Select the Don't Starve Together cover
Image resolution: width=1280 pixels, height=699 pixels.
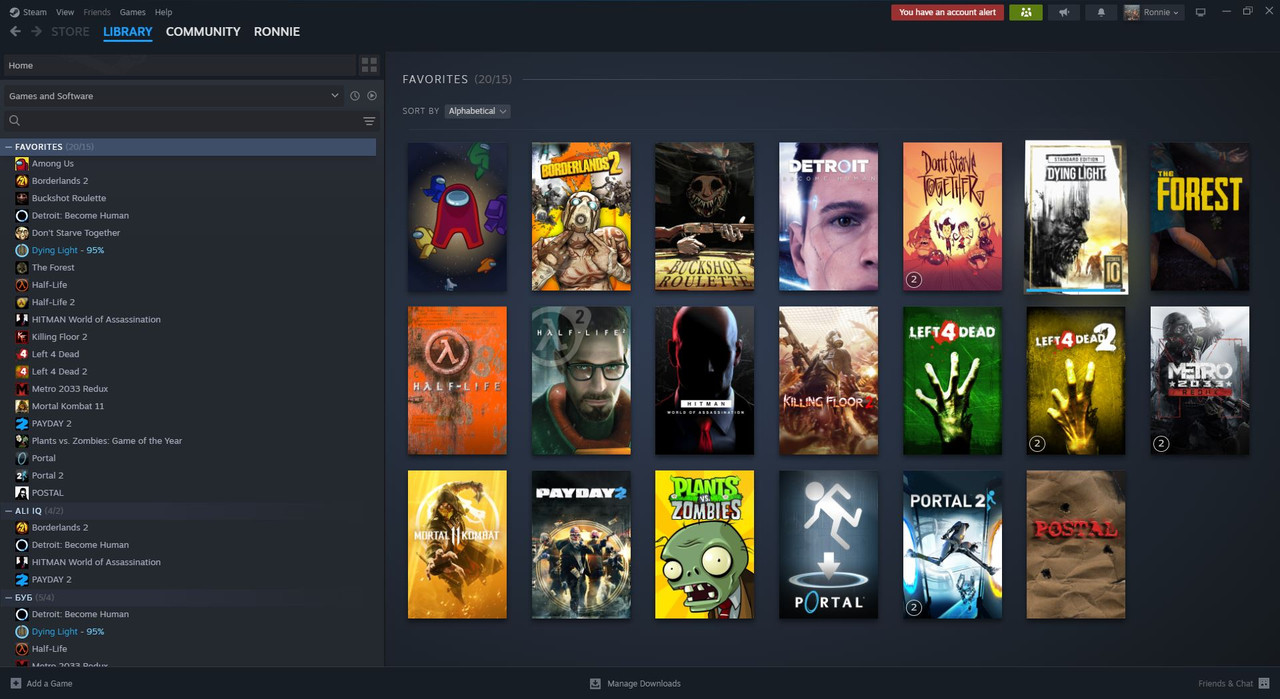tap(952, 216)
